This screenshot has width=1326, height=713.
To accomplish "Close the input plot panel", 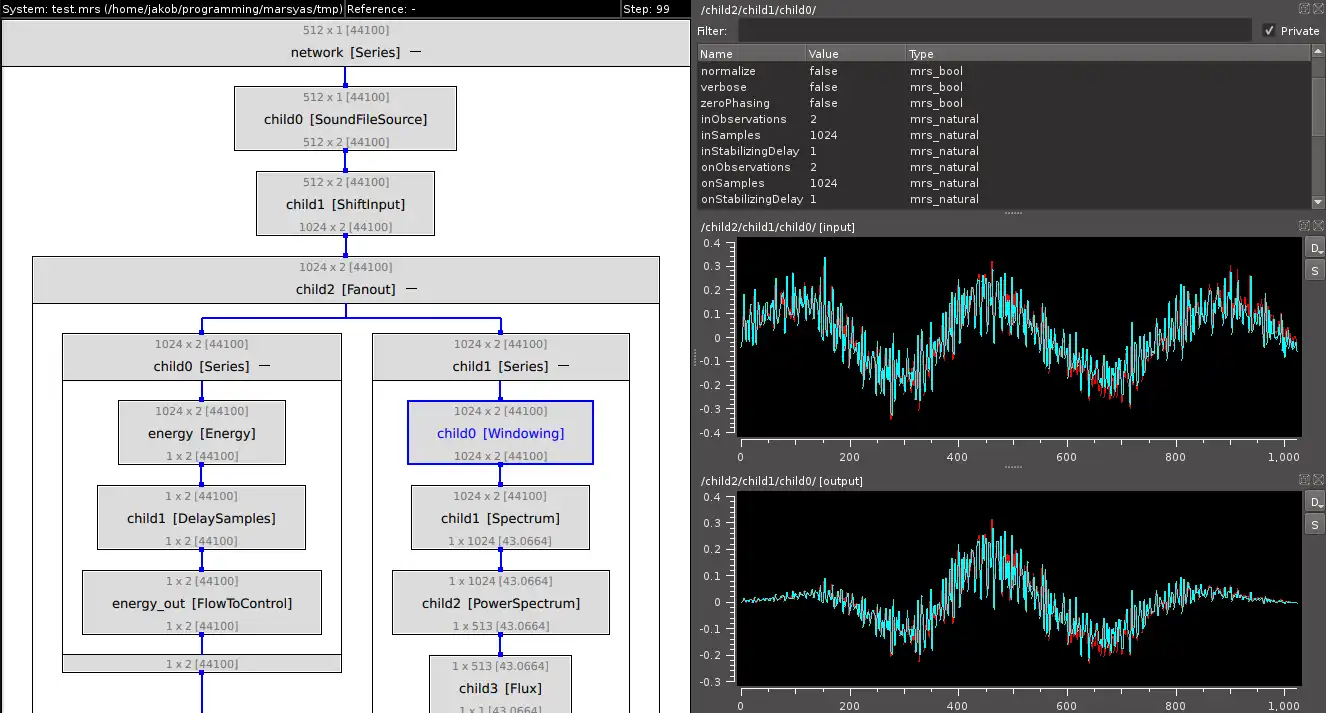I will point(1318,226).
